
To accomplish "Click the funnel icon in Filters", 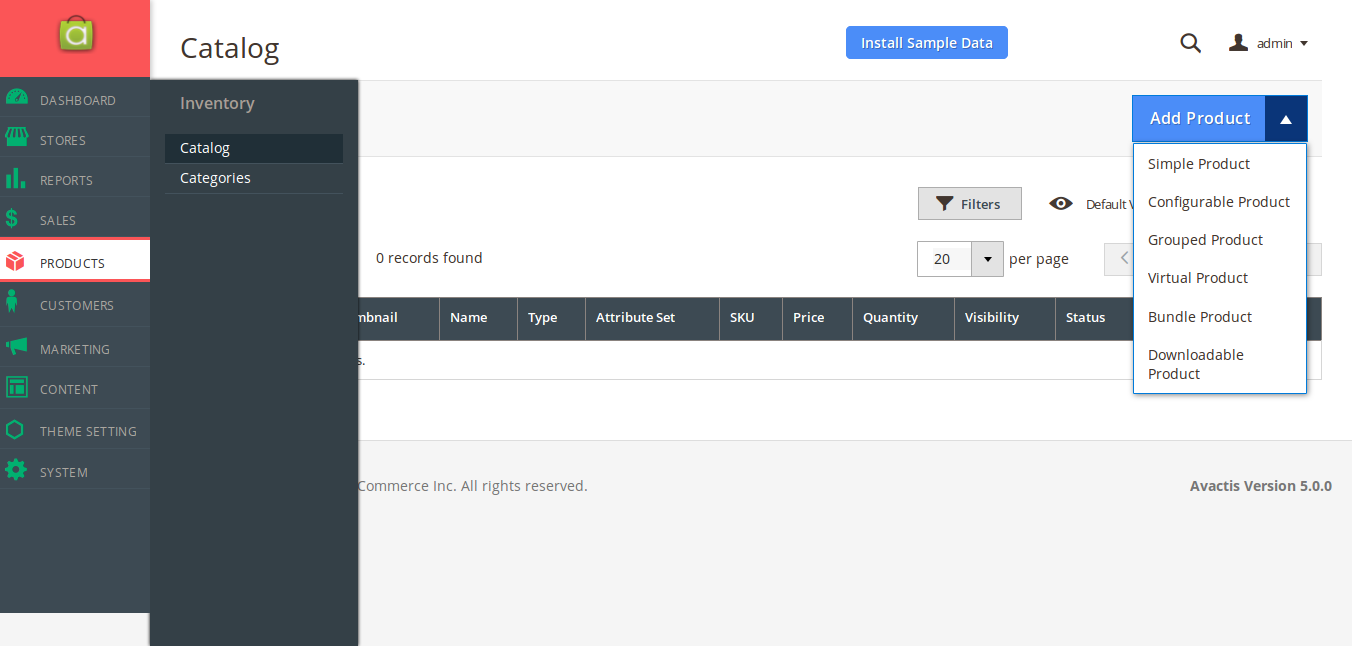I will click(x=944, y=204).
